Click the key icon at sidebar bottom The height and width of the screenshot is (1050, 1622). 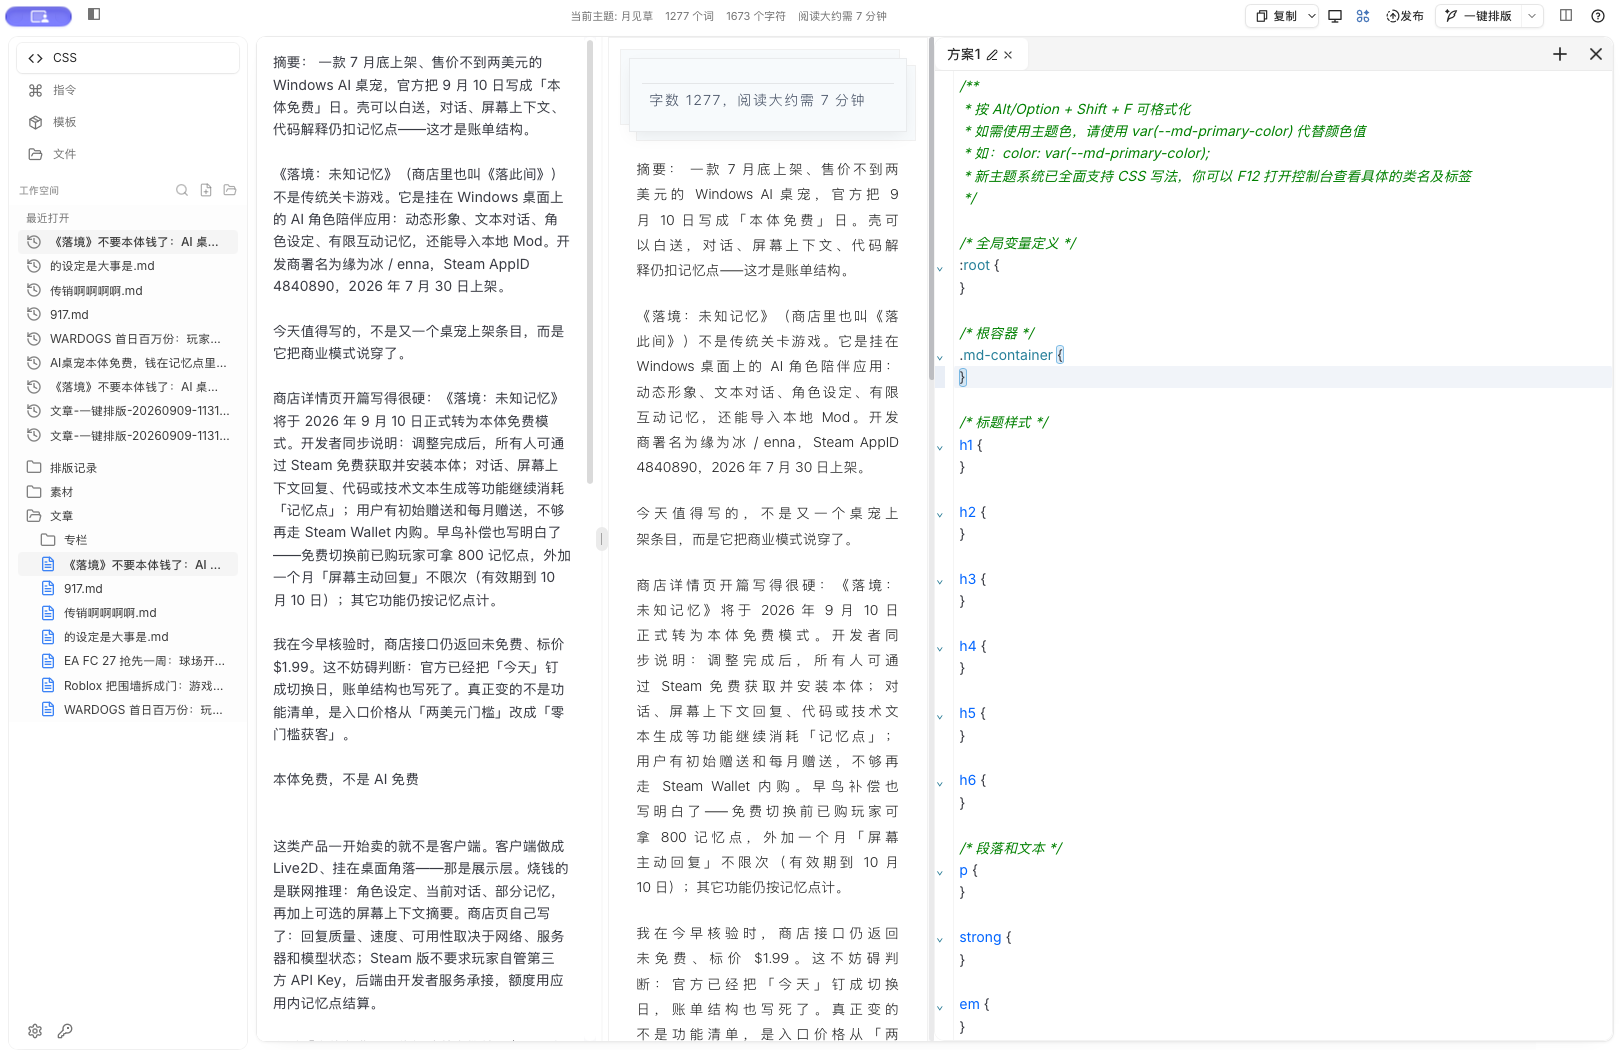tap(65, 1031)
